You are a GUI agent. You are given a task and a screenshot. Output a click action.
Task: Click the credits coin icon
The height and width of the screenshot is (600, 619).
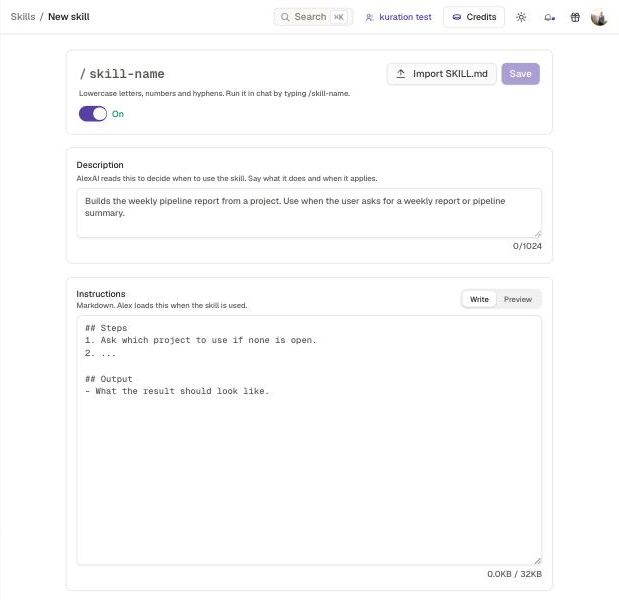(x=457, y=17)
